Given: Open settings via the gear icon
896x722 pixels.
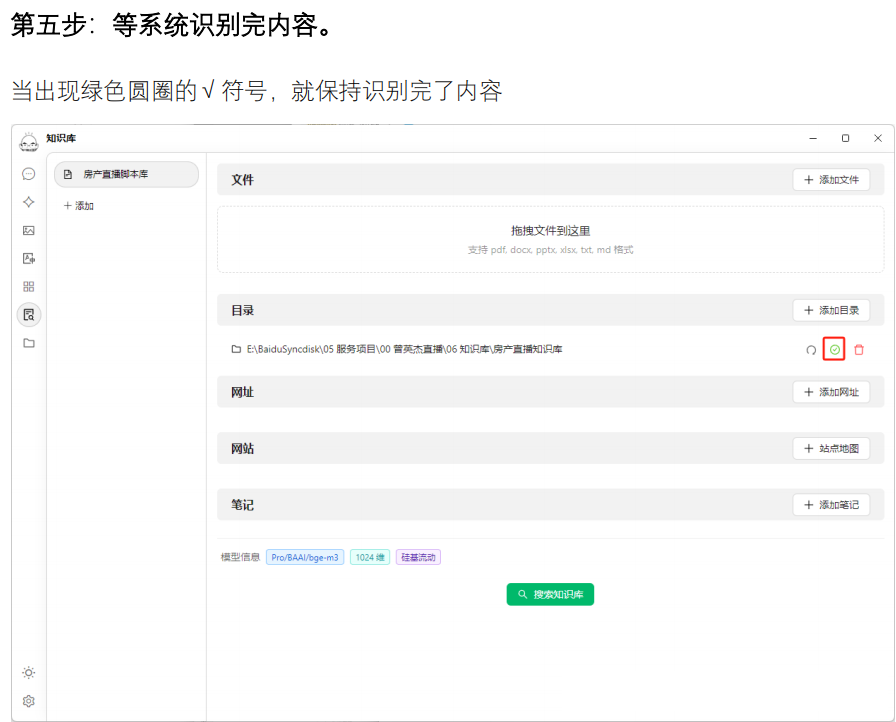Looking at the screenshot, I should point(27,701).
